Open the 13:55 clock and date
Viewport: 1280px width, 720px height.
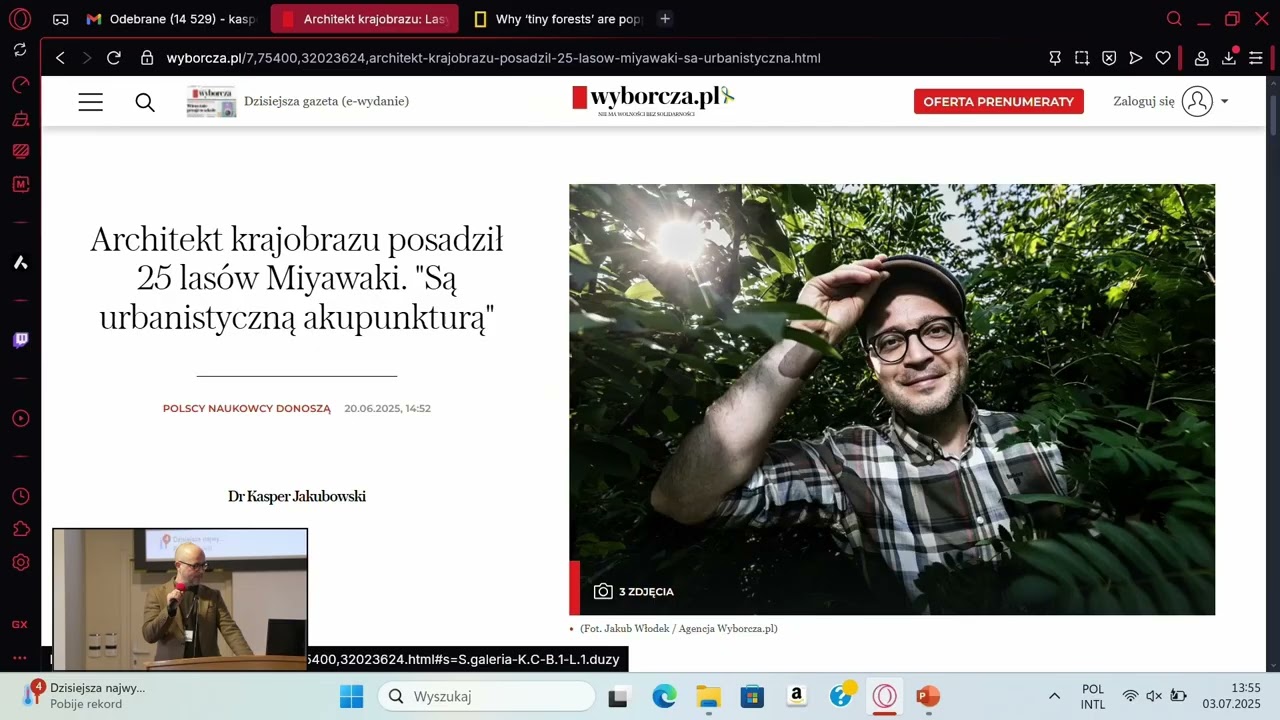[x=1232, y=696]
